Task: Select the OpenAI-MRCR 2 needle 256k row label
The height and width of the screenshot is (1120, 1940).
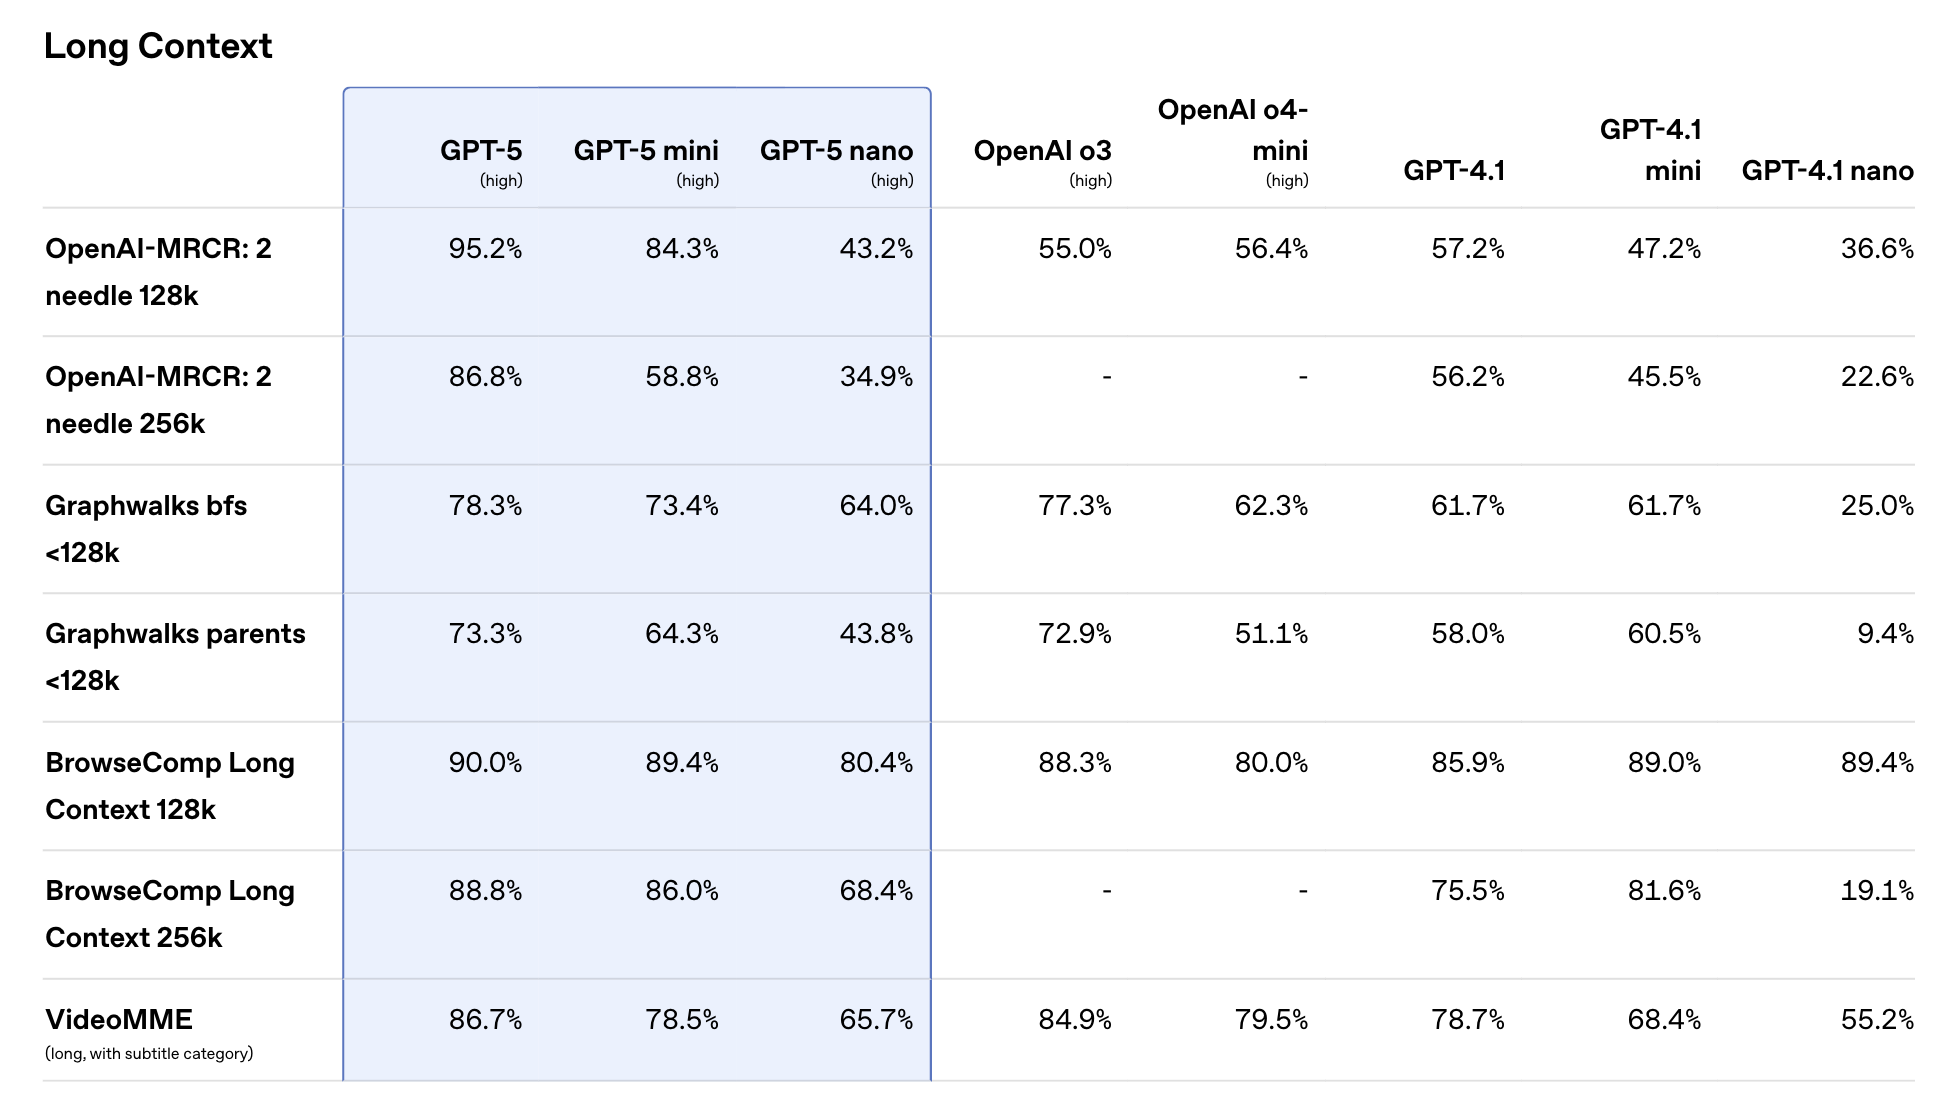Action: pos(158,400)
